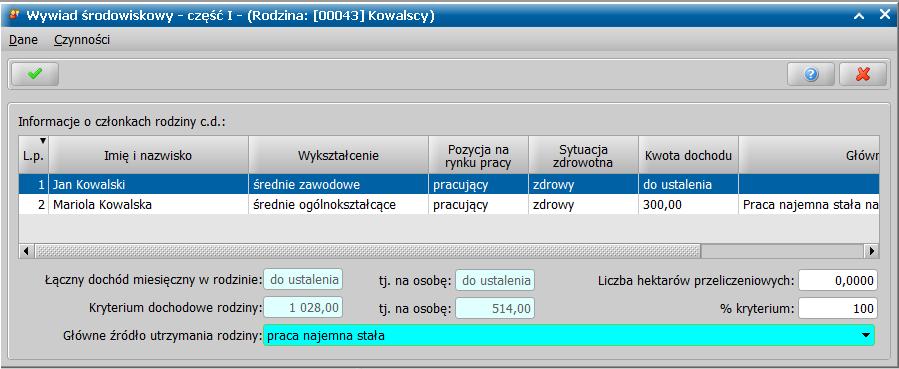The width and height of the screenshot is (899, 369).
Task: Open the Czynności menu
Action: coord(82,40)
